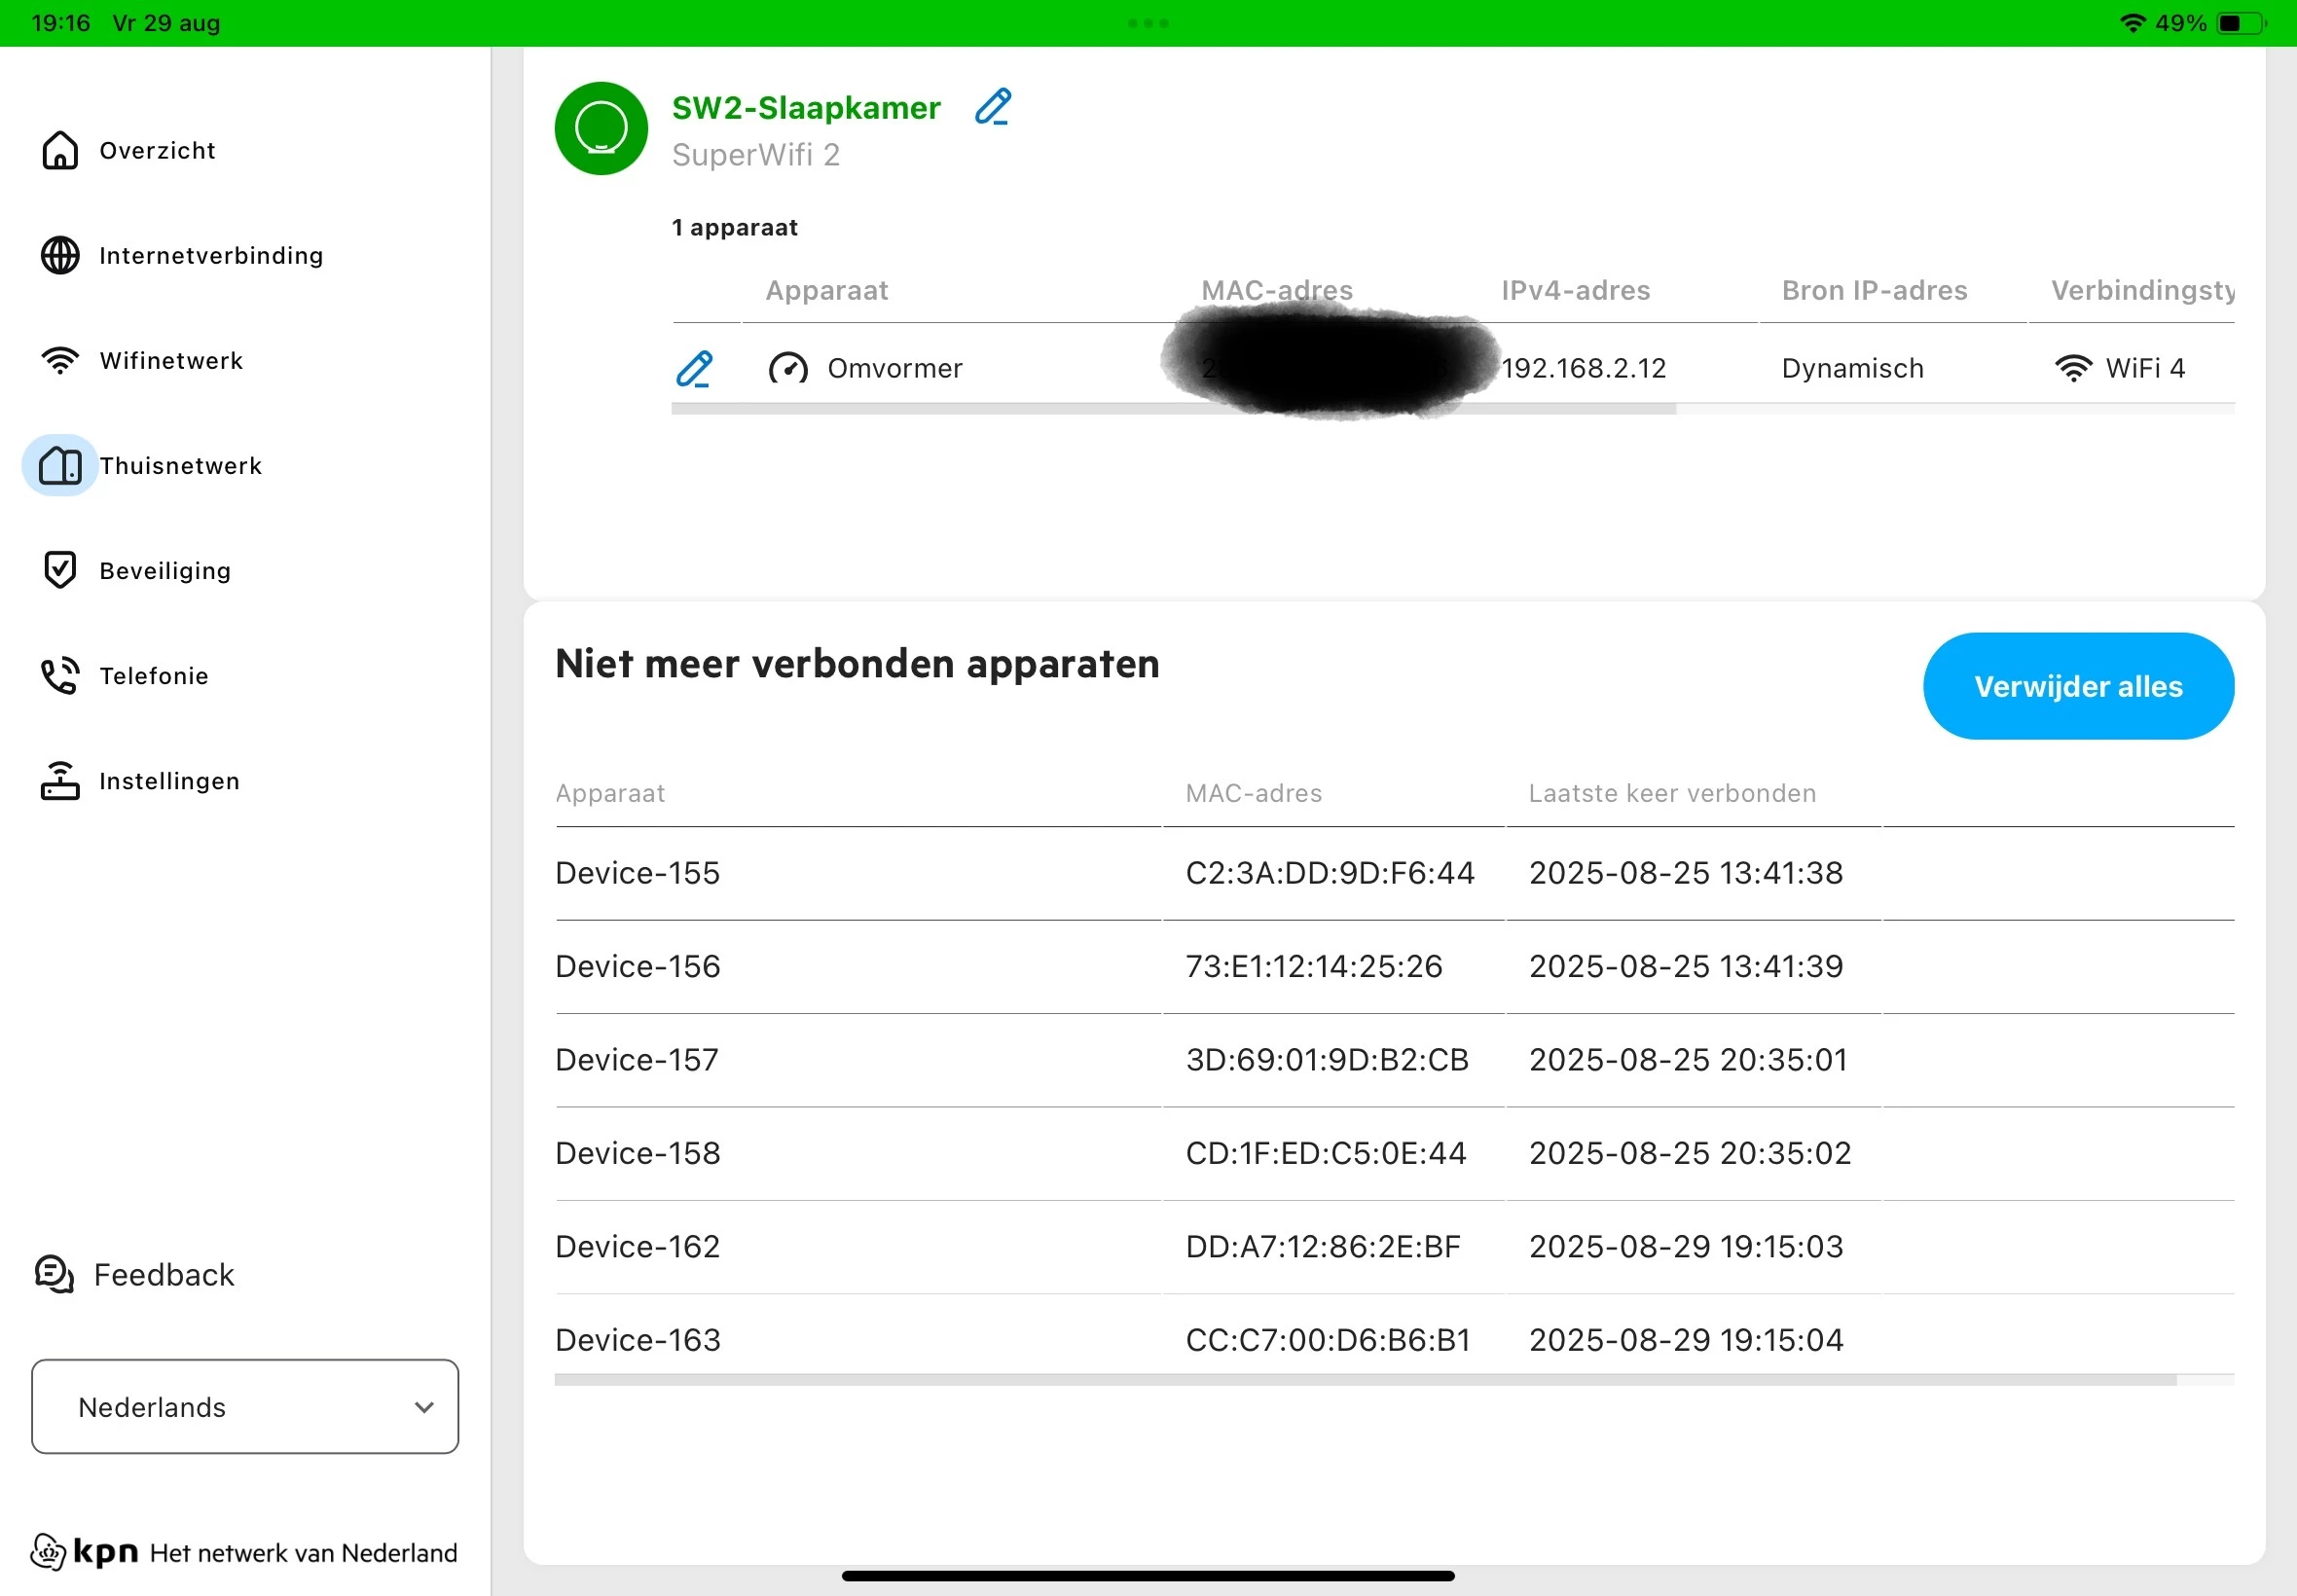Screen dimensions: 2297x1596
Task: Click the chevron in the language selector
Action: (x=424, y=1407)
